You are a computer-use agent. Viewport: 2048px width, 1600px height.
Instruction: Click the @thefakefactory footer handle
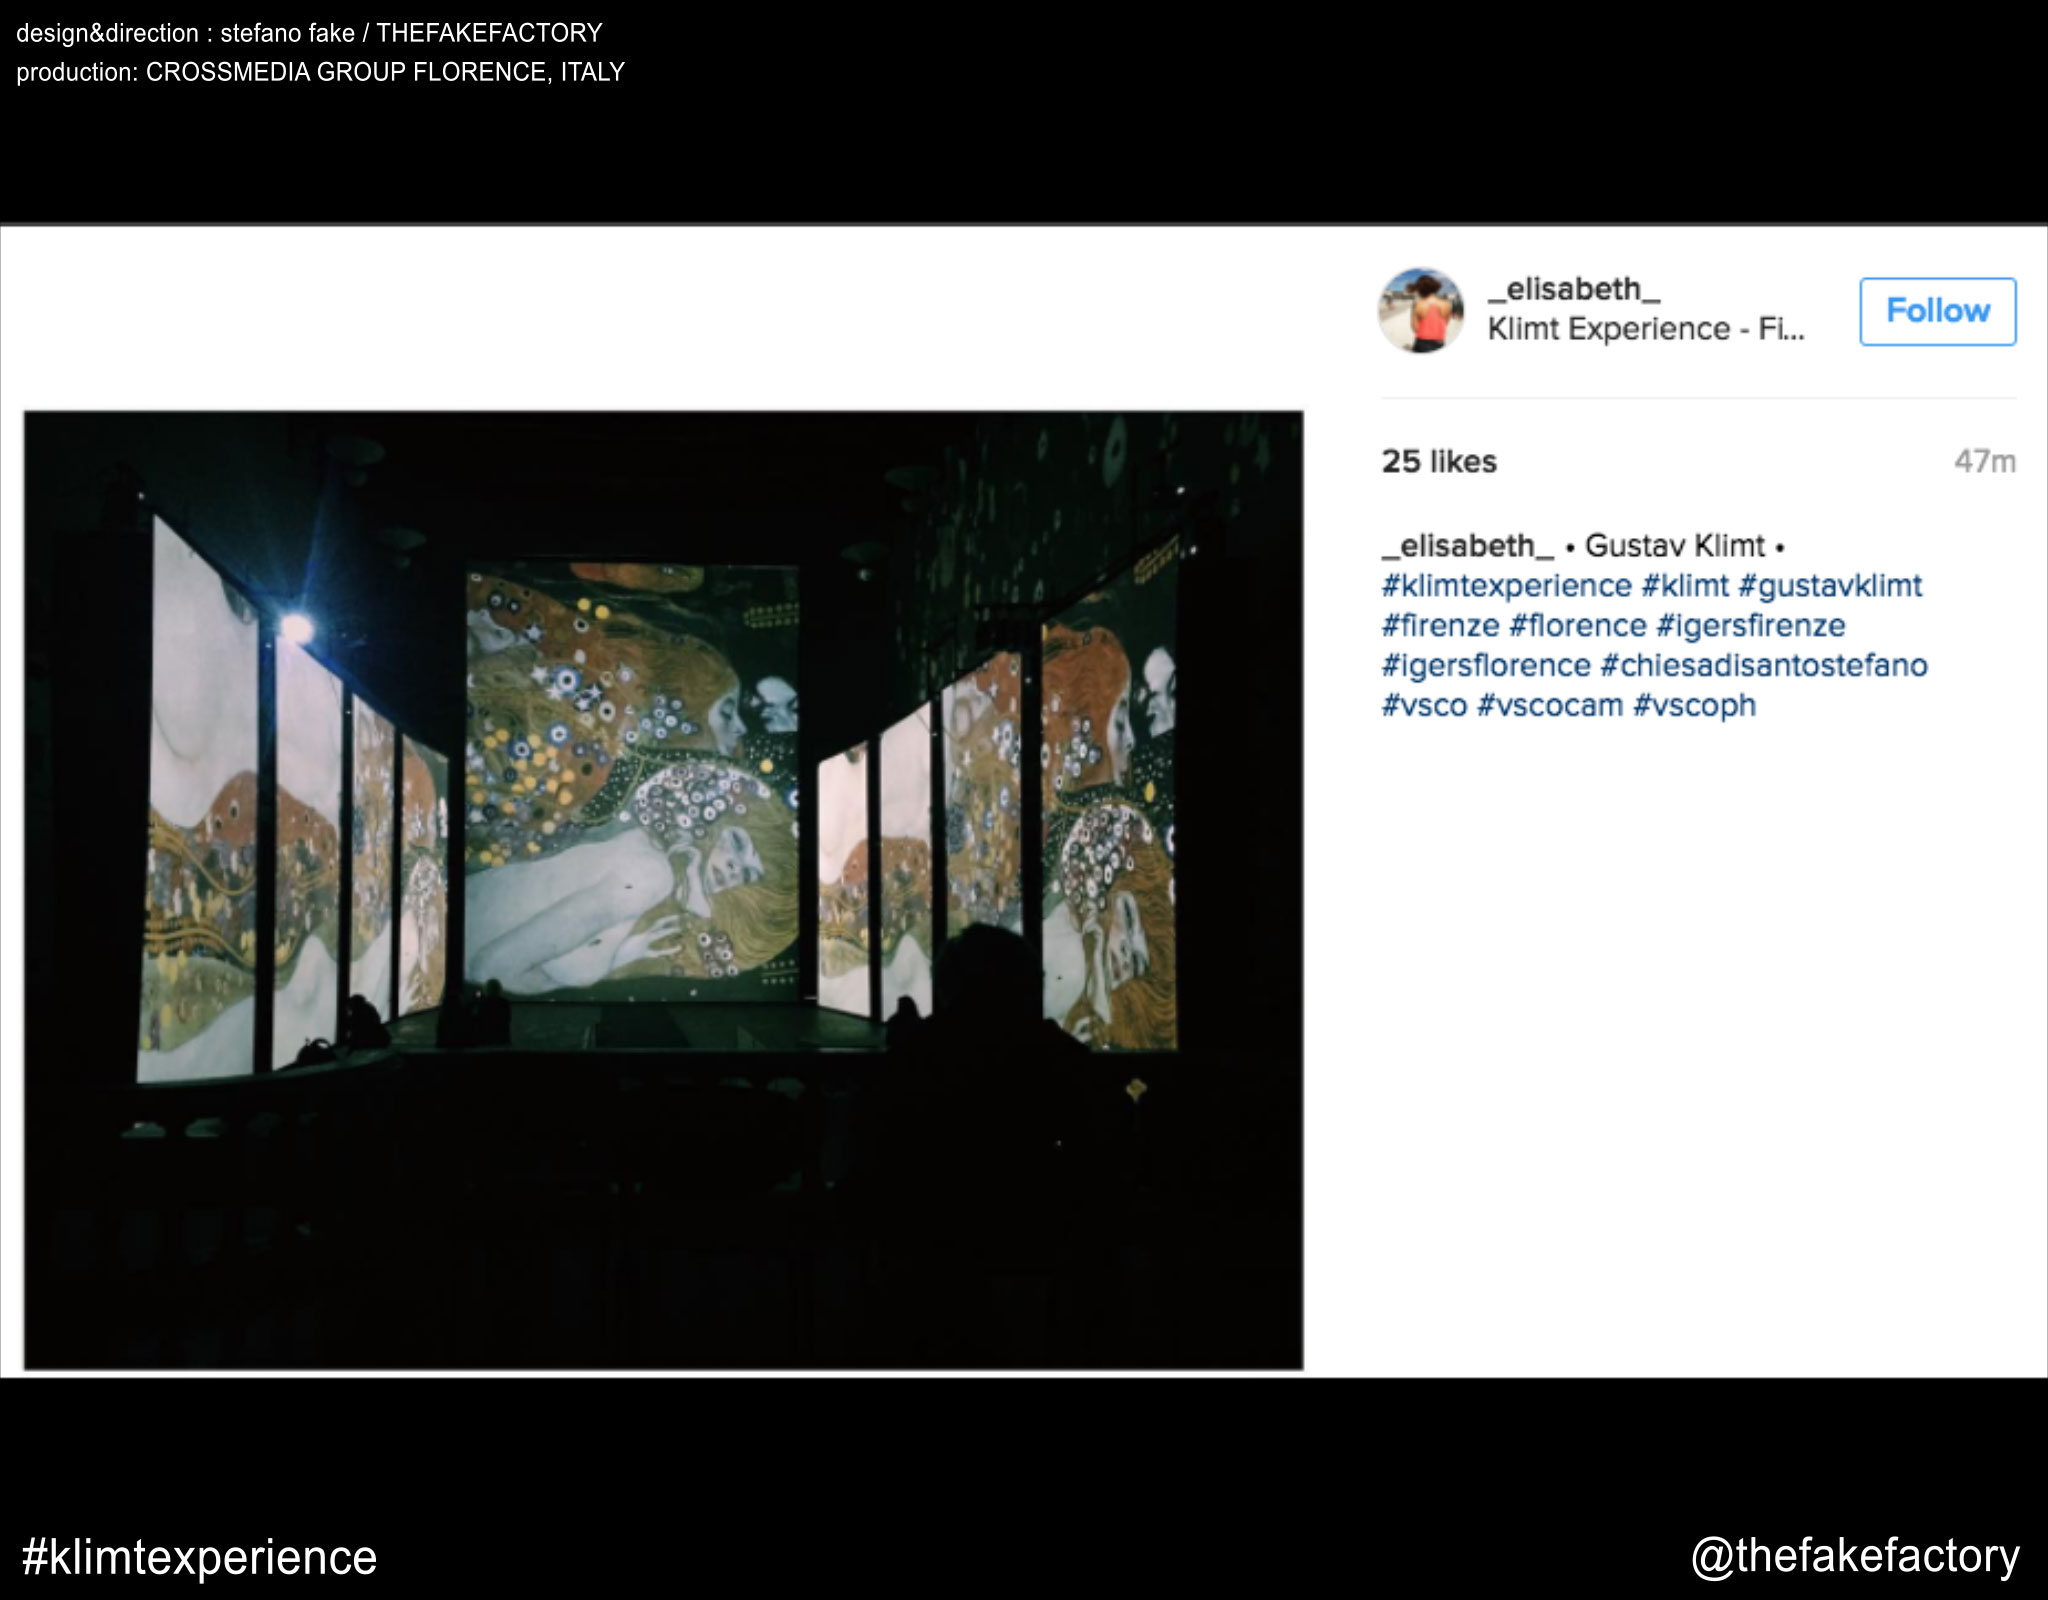(1855, 1557)
